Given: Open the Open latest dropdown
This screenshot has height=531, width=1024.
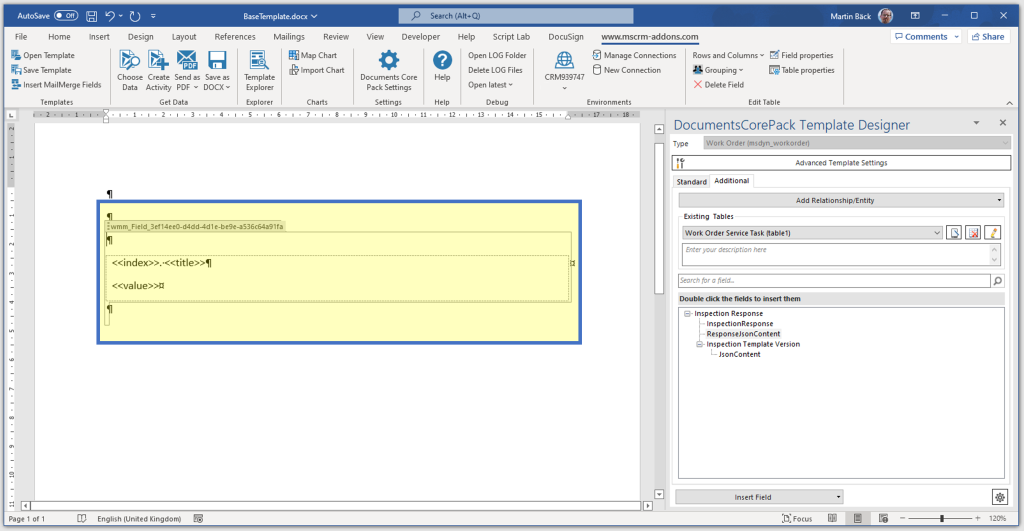Looking at the screenshot, I should pos(490,85).
